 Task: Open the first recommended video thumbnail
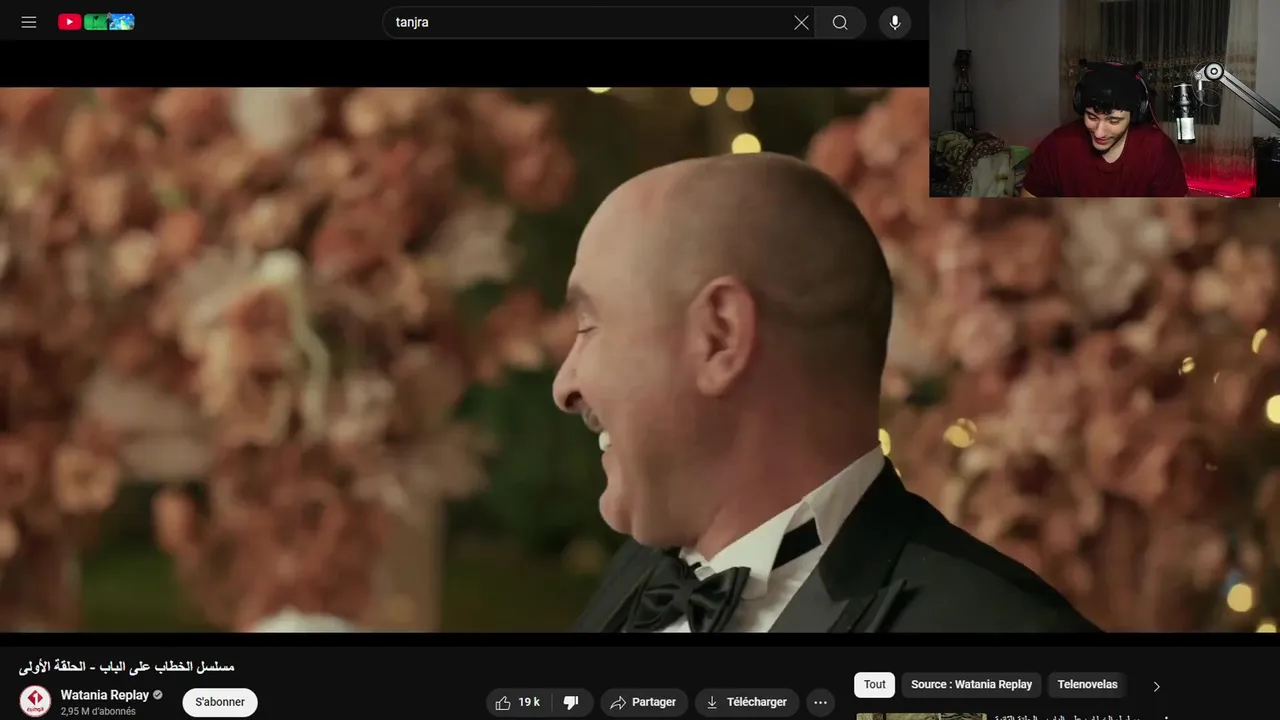click(x=921, y=716)
